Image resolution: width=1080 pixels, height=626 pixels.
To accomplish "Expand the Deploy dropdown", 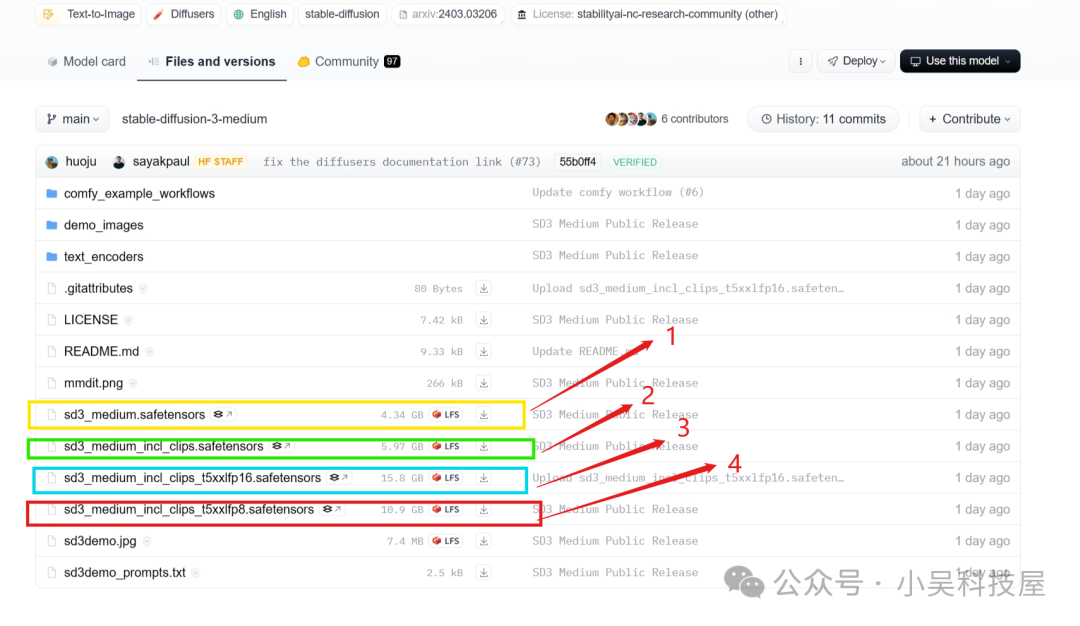I will pyautogui.click(x=856, y=61).
